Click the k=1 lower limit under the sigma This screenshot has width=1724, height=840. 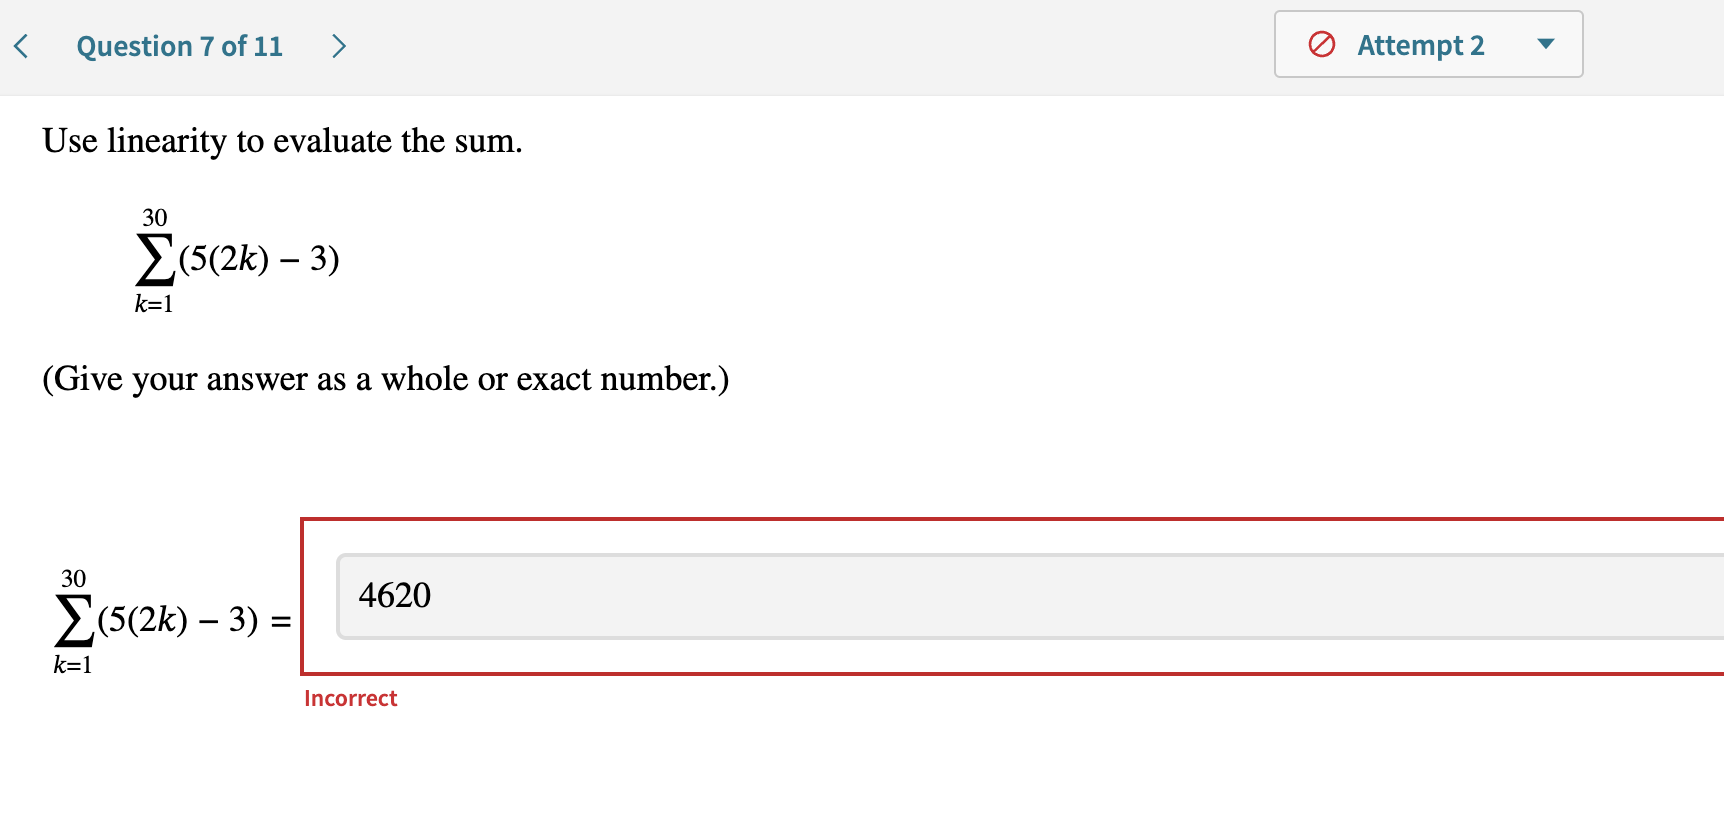point(155,303)
